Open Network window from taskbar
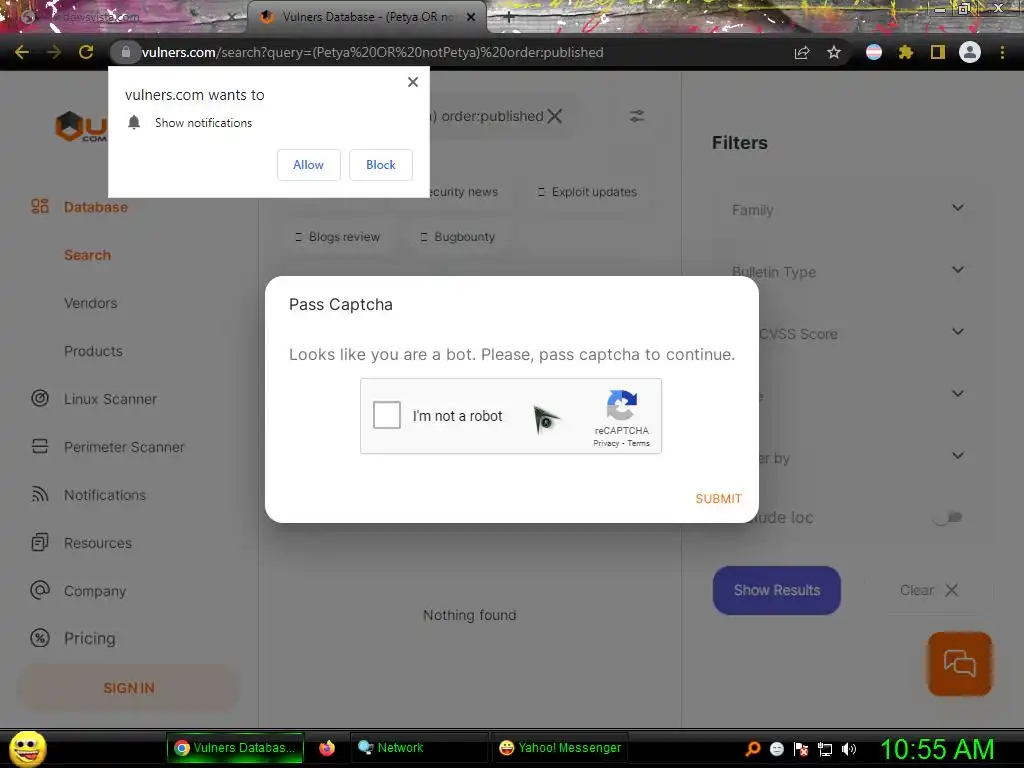The height and width of the screenshot is (768, 1024). [x=419, y=748]
